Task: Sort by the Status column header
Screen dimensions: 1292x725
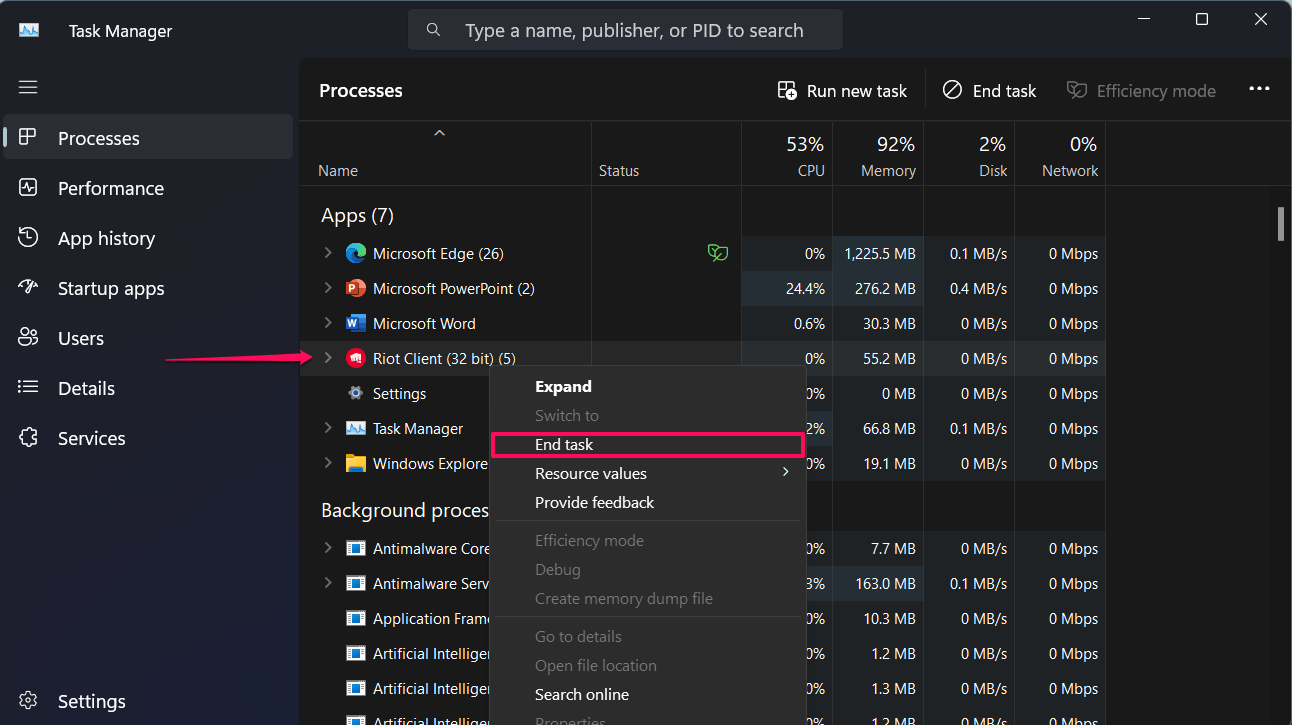Action: [x=666, y=155]
